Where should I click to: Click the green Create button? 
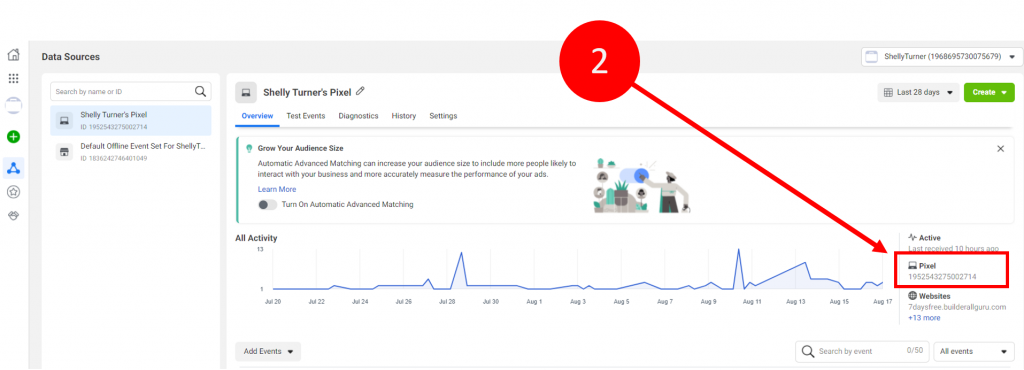[989, 93]
